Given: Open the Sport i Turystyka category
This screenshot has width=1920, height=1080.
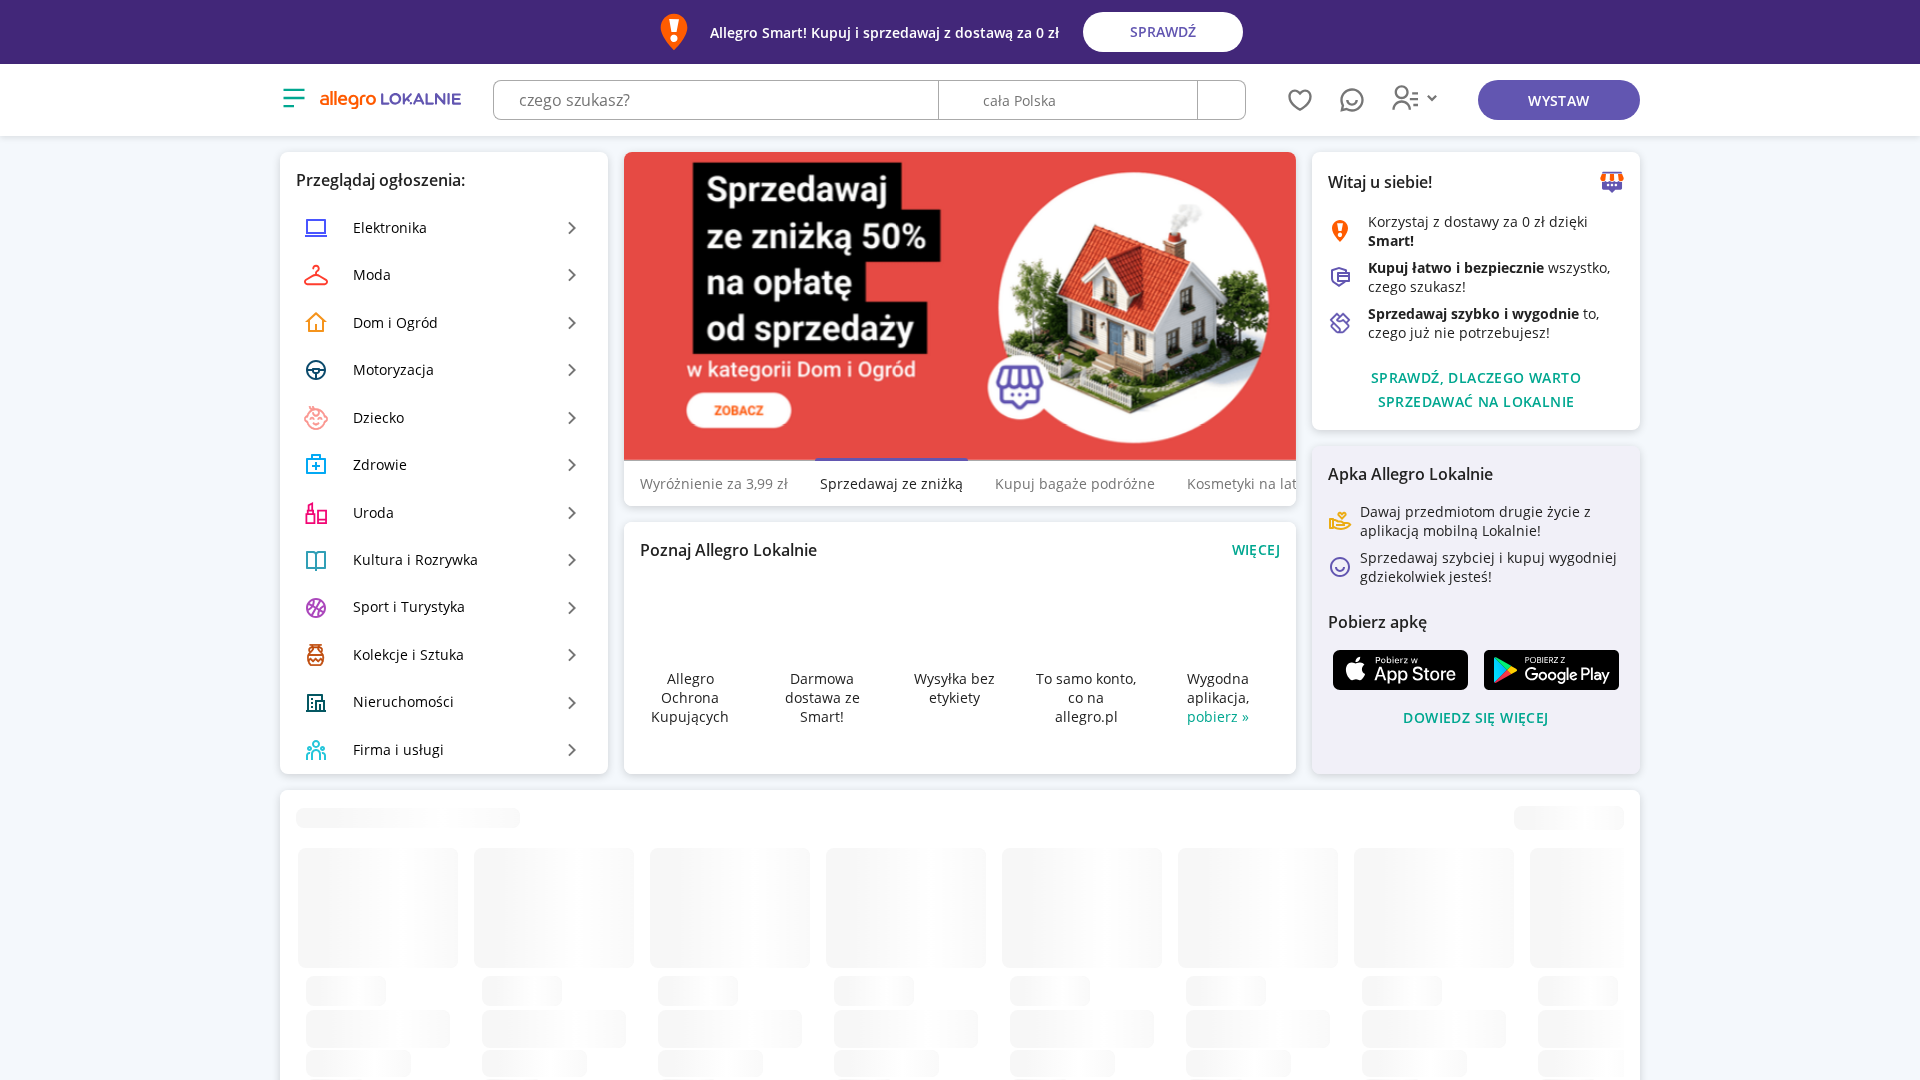Looking at the screenshot, I should click(444, 607).
